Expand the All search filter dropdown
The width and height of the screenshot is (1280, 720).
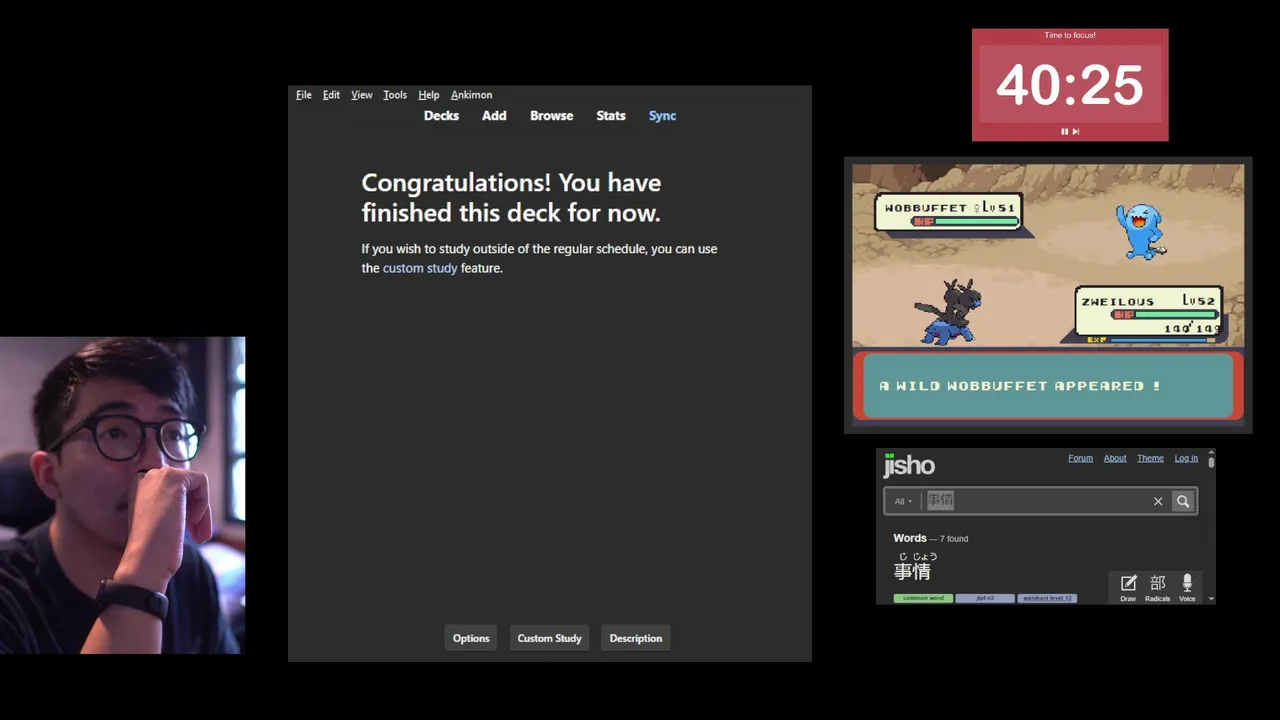click(903, 501)
